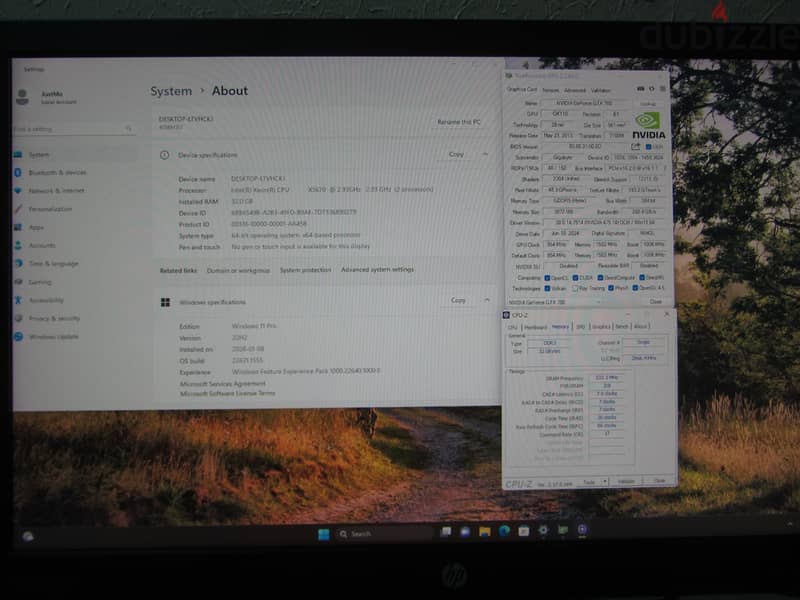Toggle DirectML checkbox in GPU-Z
The image size is (800, 600).
click(x=642, y=278)
